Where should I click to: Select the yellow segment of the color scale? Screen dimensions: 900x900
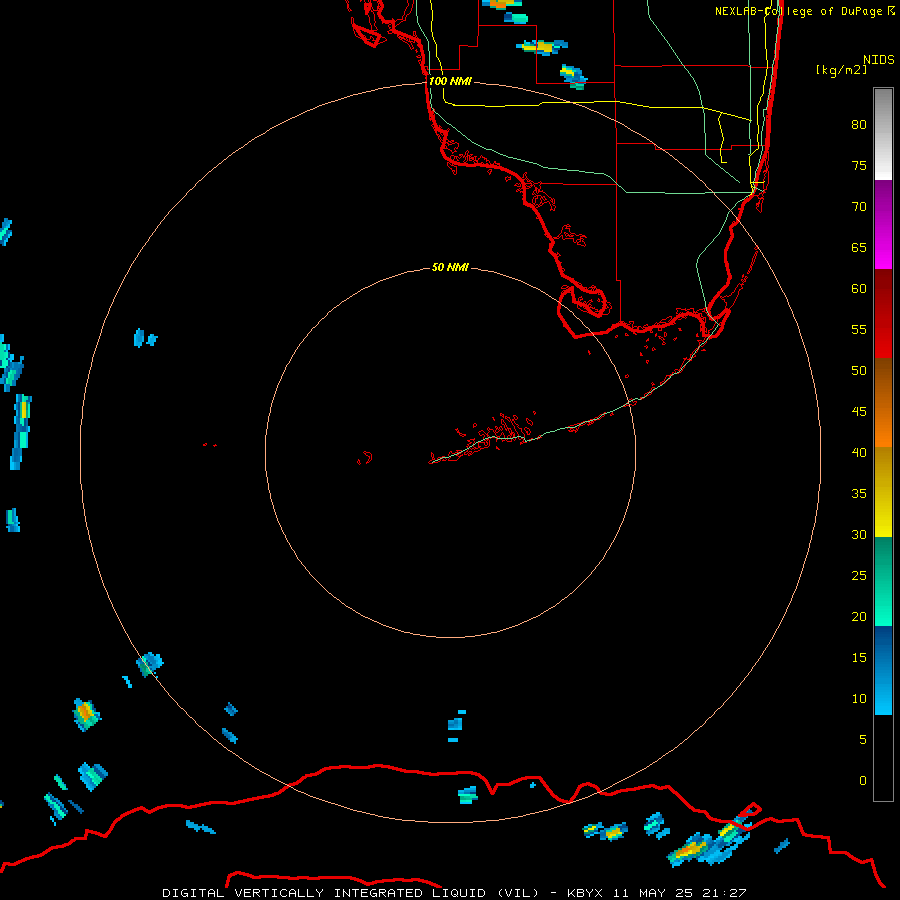[883, 492]
